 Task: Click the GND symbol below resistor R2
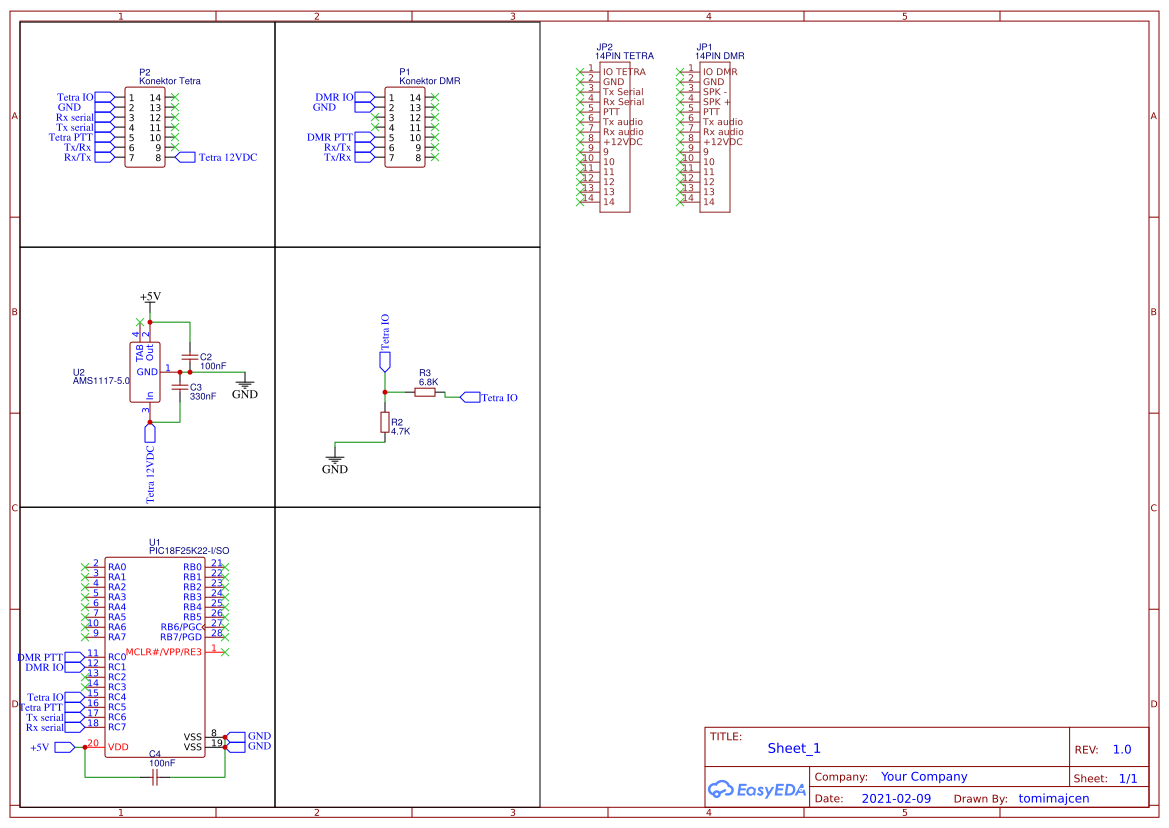[335, 460]
